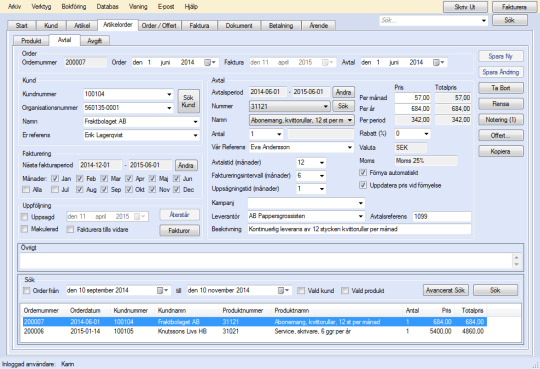Check the Jul month checkbox
Image resolution: width=540 pixels, height=369 pixels.
(x=55, y=189)
